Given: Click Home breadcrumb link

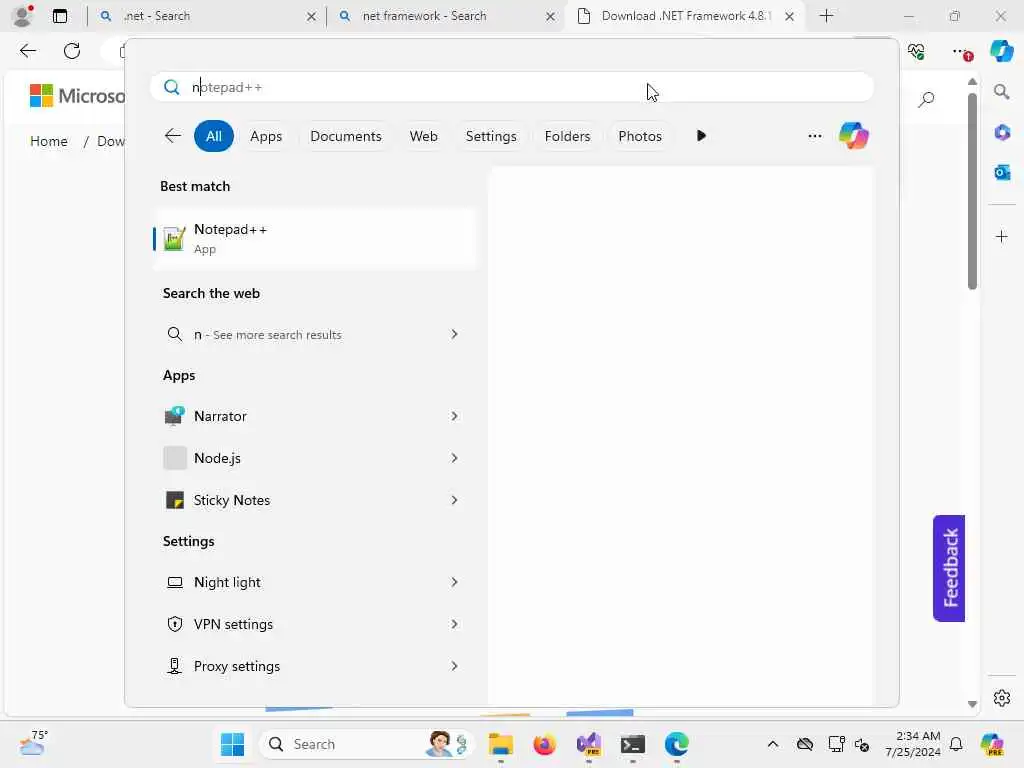Looking at the screenshot, I should tap(49, 141).
